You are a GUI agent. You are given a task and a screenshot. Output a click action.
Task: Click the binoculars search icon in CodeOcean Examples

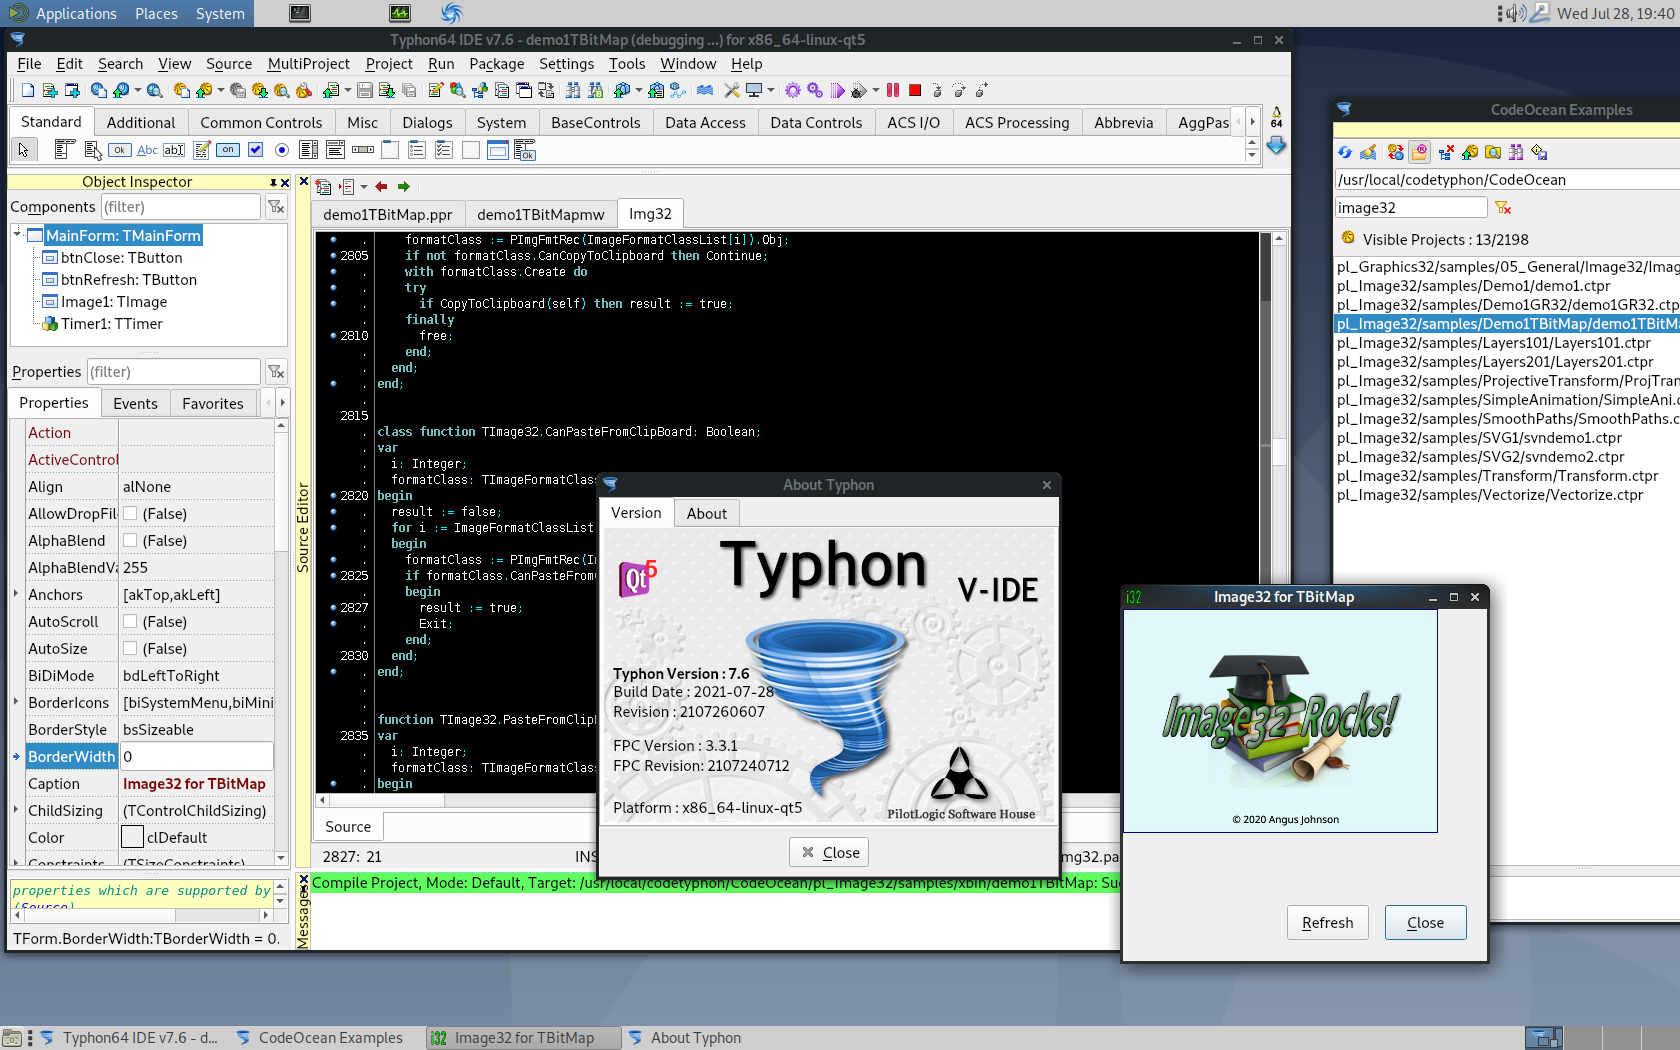1516,152
